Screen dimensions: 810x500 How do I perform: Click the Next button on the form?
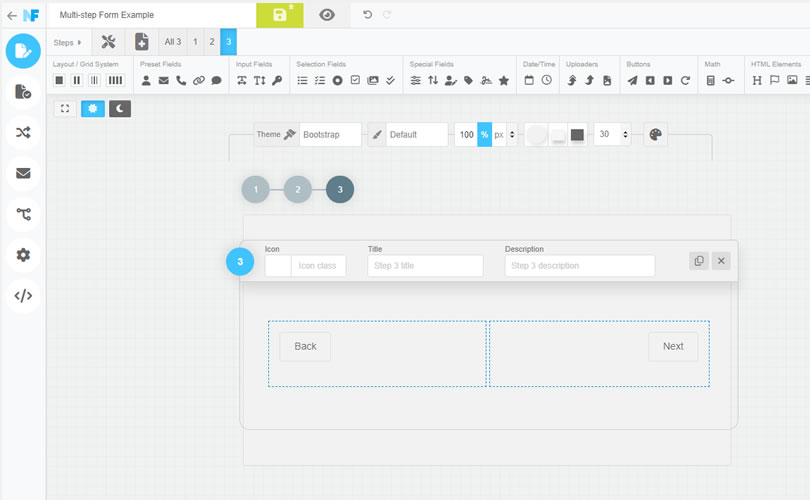673,346
